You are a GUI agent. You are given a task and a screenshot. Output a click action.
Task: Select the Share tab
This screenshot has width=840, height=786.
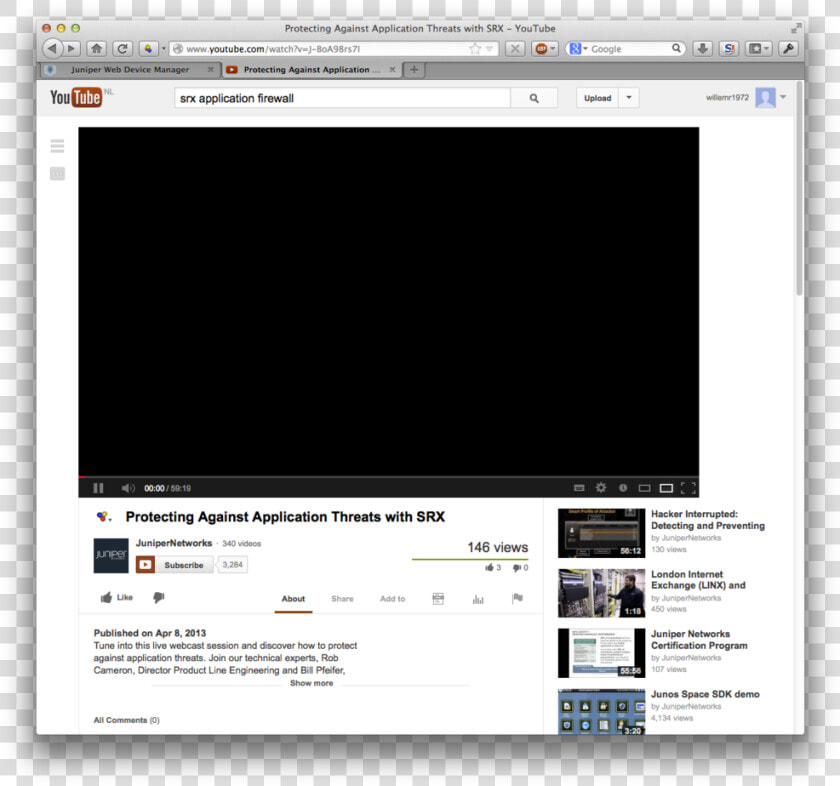click(342, 599)
